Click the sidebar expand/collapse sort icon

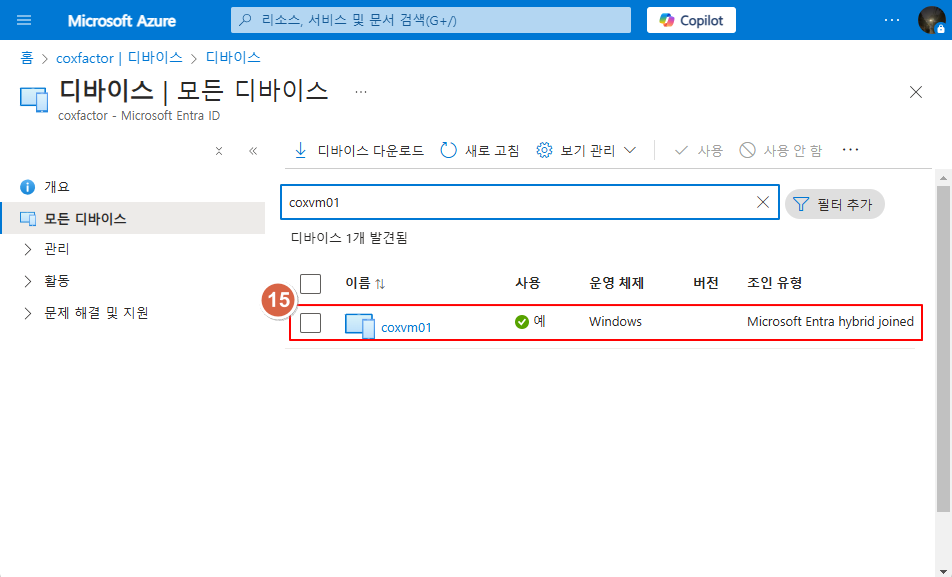219,151
